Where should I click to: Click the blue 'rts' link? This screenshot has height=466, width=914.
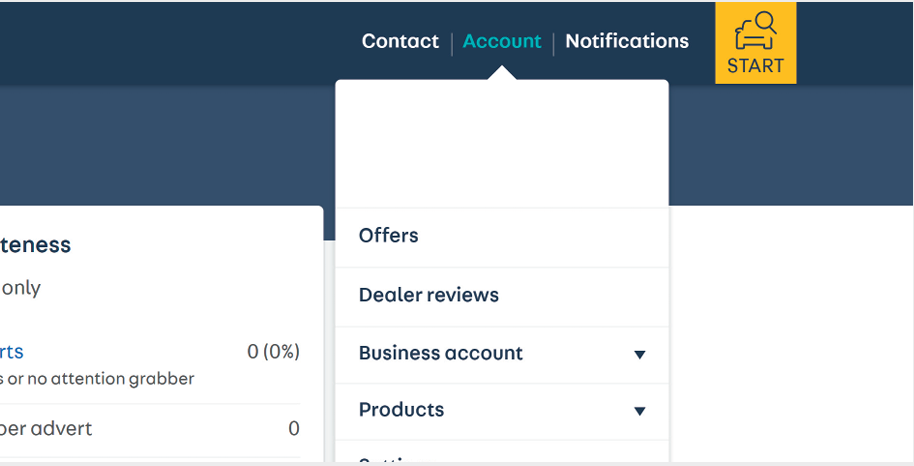tap(12, 352)
